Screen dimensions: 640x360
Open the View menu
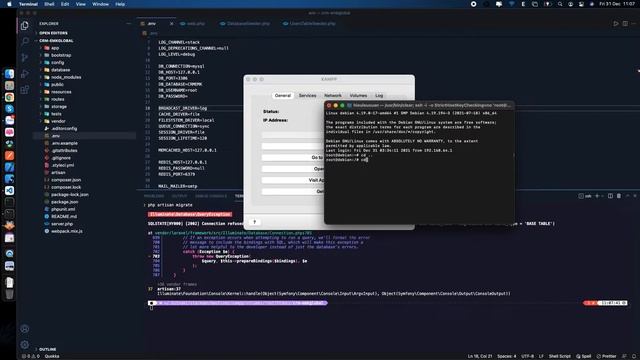tap(81, 4)
